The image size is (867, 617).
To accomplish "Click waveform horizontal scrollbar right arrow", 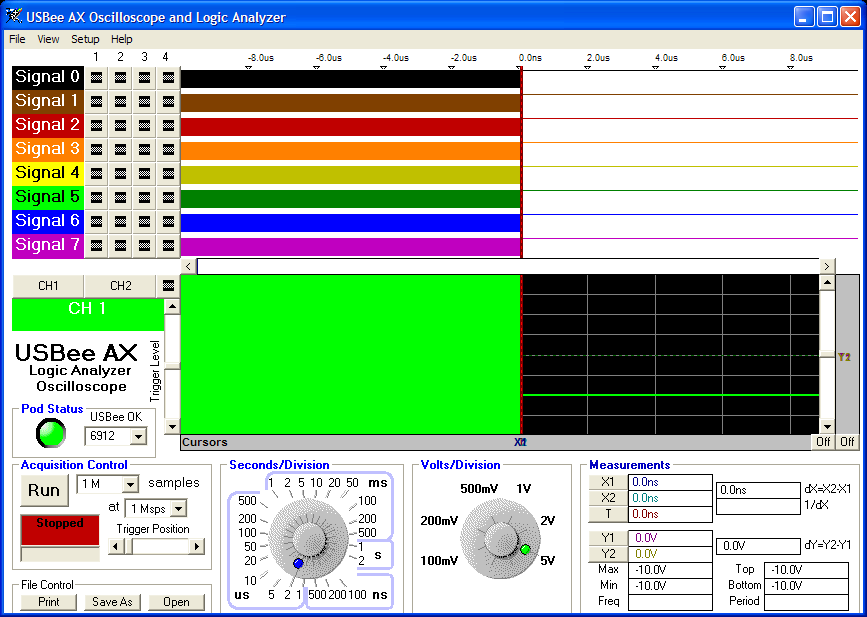I will (x=827, y=266).
